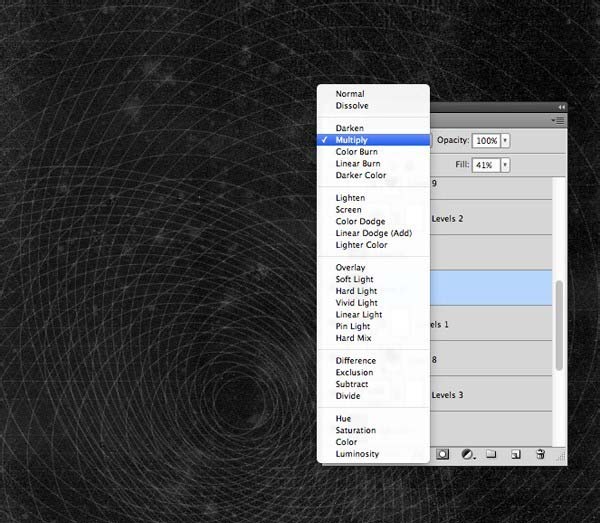Screen dimensions: 600x523
Task: Choose Normal blend mode
Action: pos(373,94)
